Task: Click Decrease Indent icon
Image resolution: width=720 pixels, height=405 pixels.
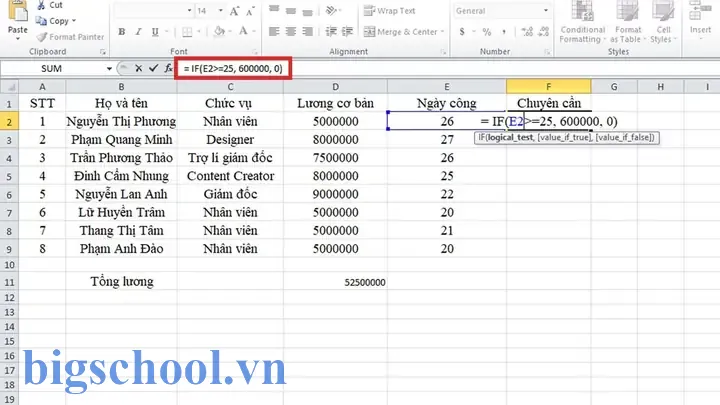Action: (331, 32)
